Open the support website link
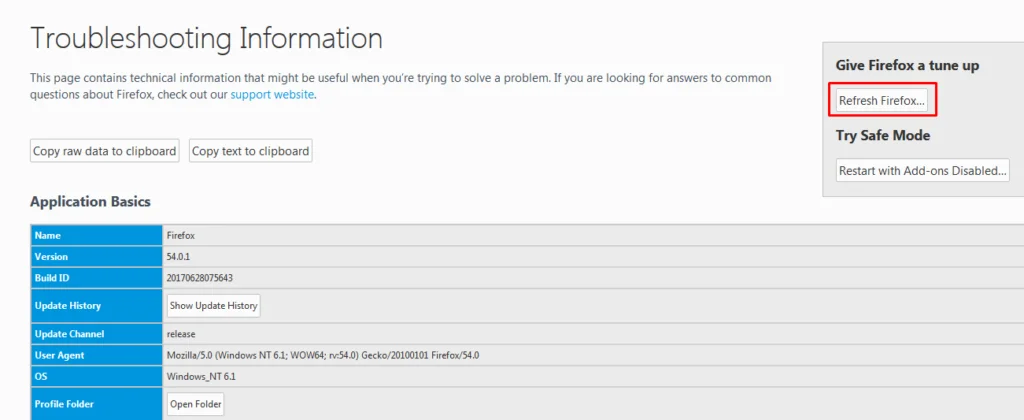The height and width of the screenshot is (420, 1024). [x=272, y=94]
